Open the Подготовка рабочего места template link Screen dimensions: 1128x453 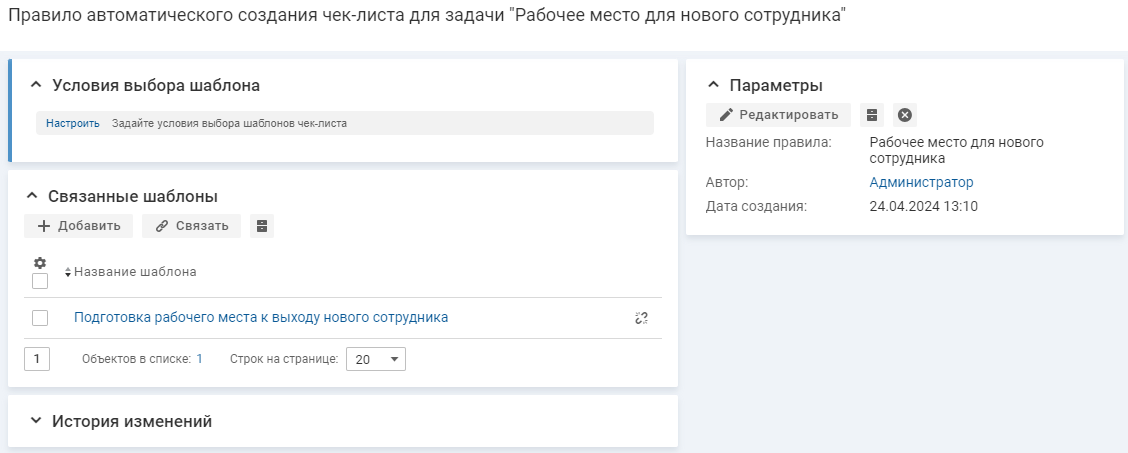(261, 318)
